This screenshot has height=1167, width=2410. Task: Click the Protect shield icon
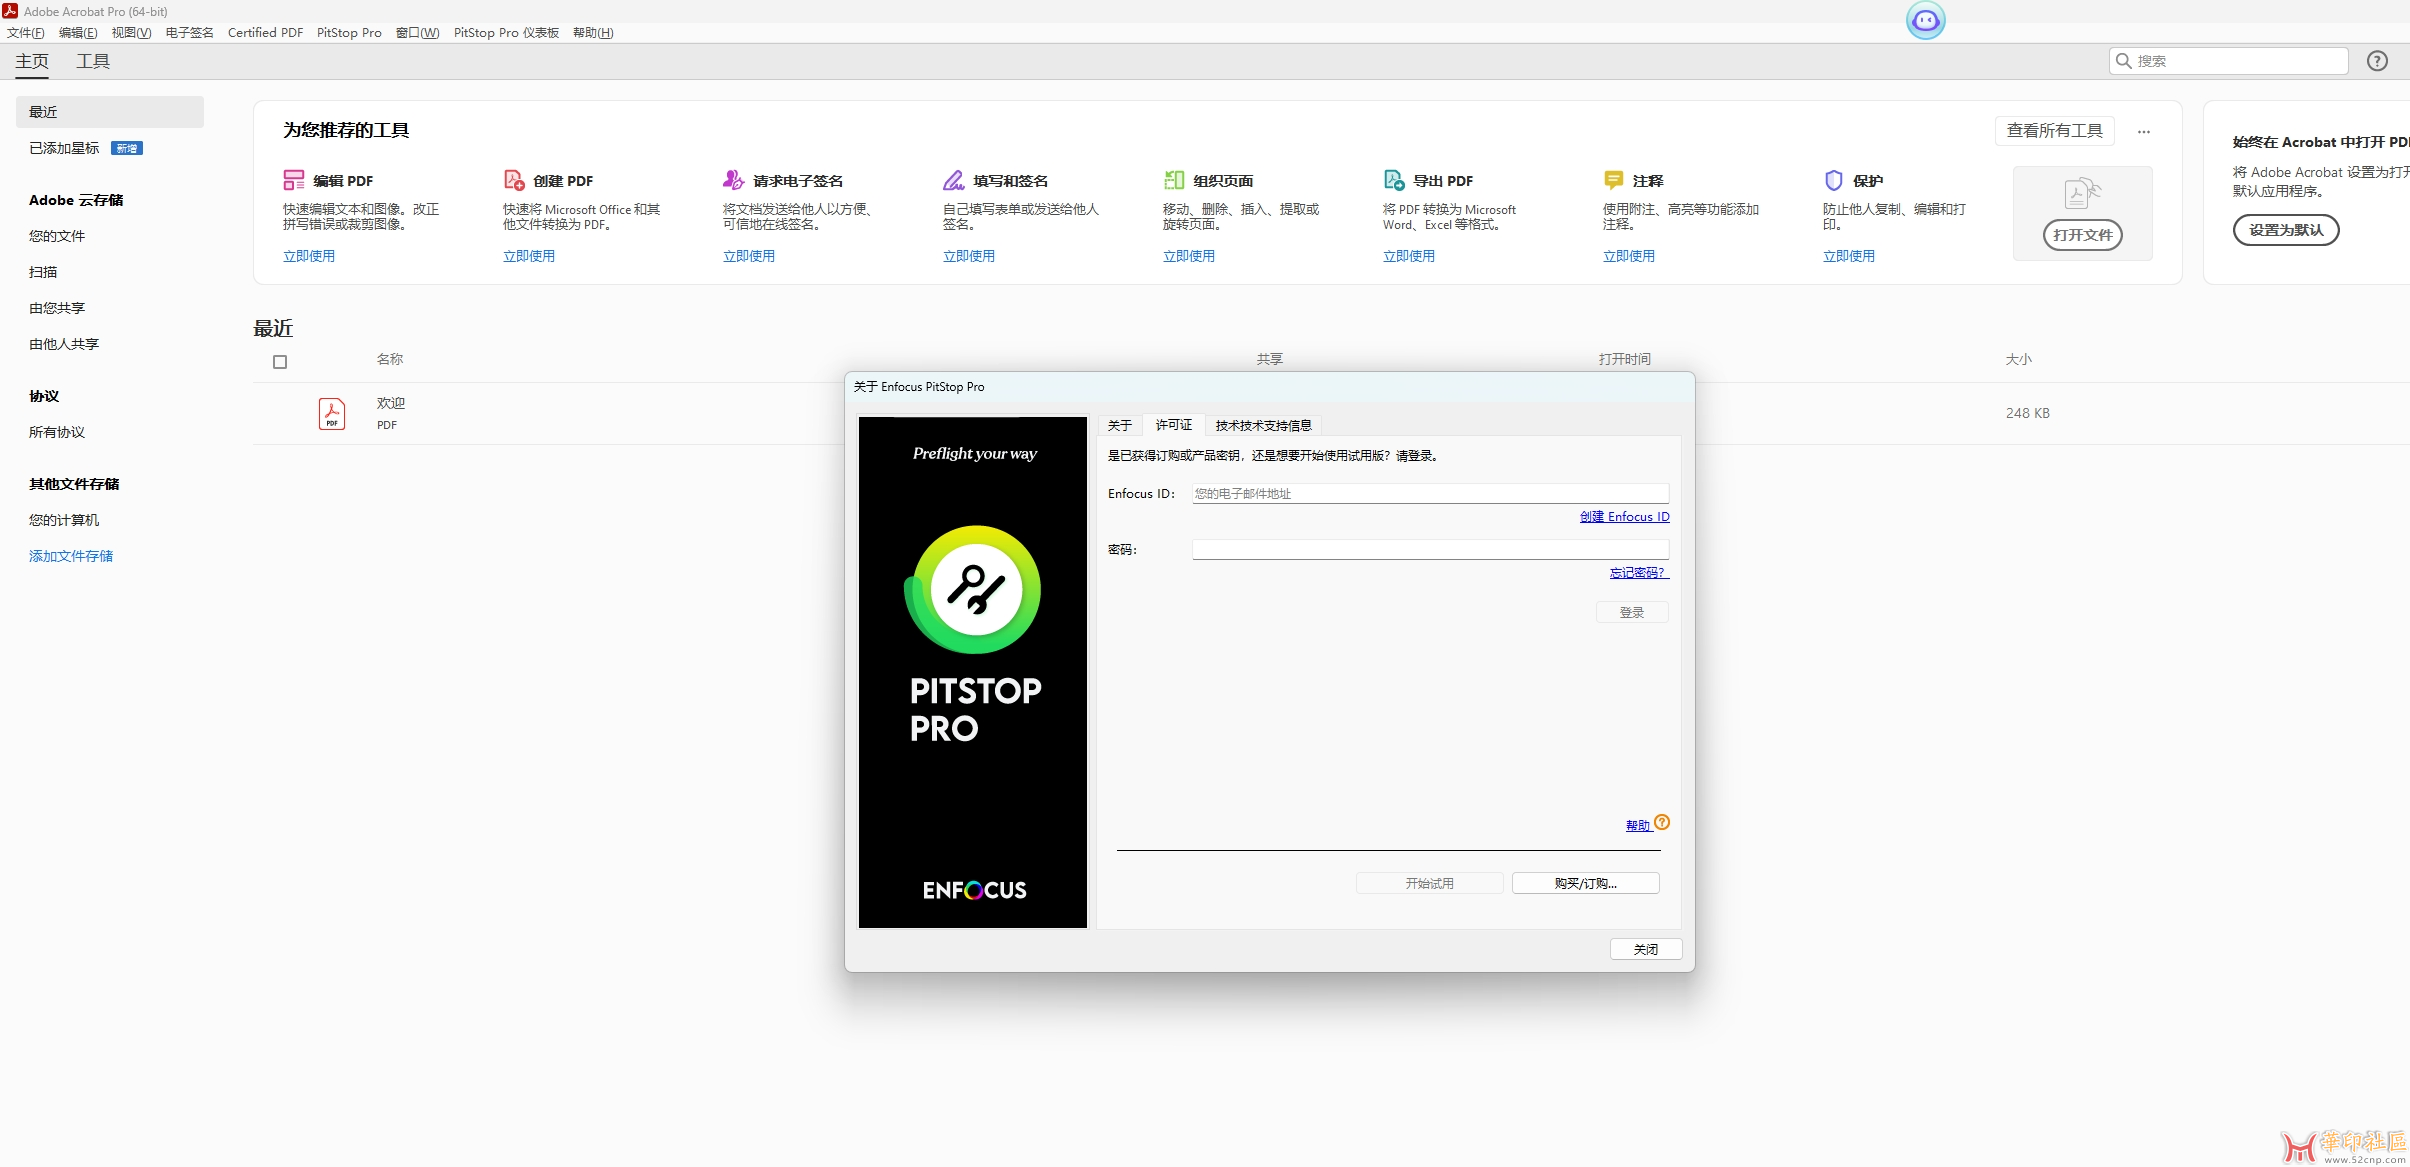tap(1834, 180)
